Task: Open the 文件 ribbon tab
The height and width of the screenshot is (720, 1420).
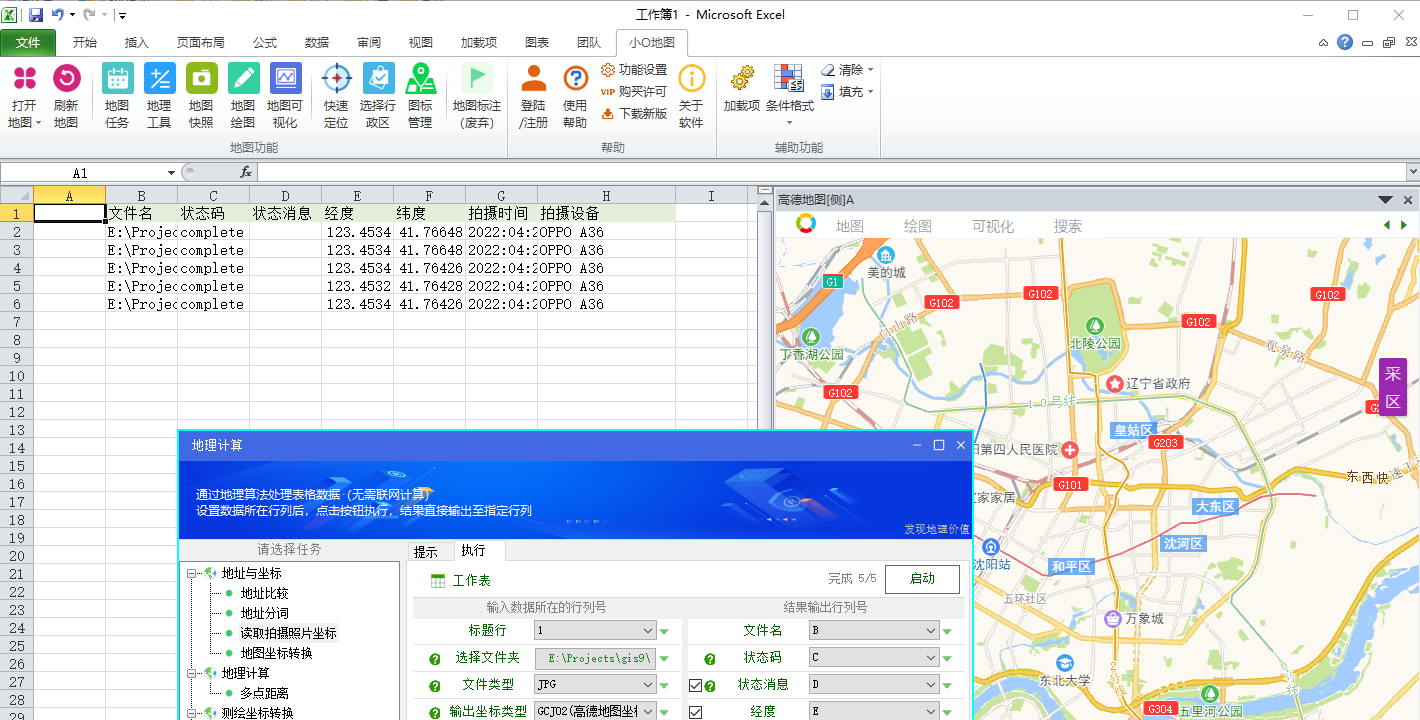Action: (28, 43)
